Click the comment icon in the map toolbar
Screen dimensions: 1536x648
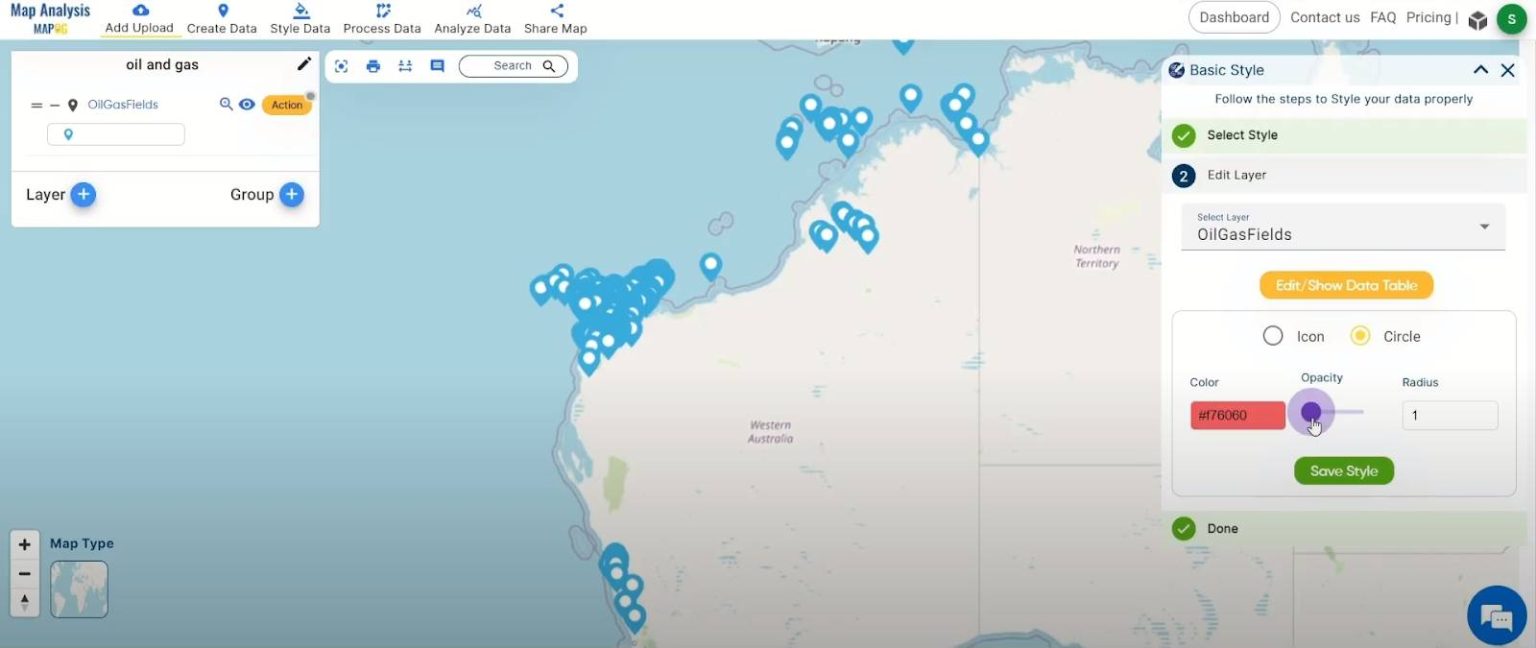tap(437, 66)
